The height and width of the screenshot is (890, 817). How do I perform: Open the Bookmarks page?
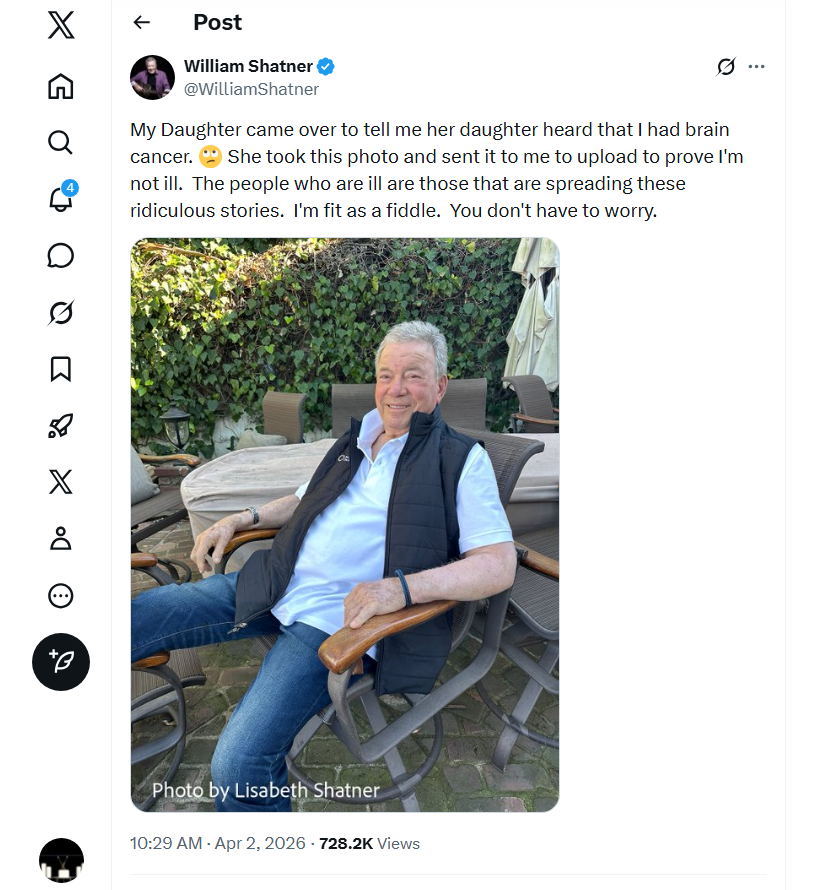pos(61,369)
